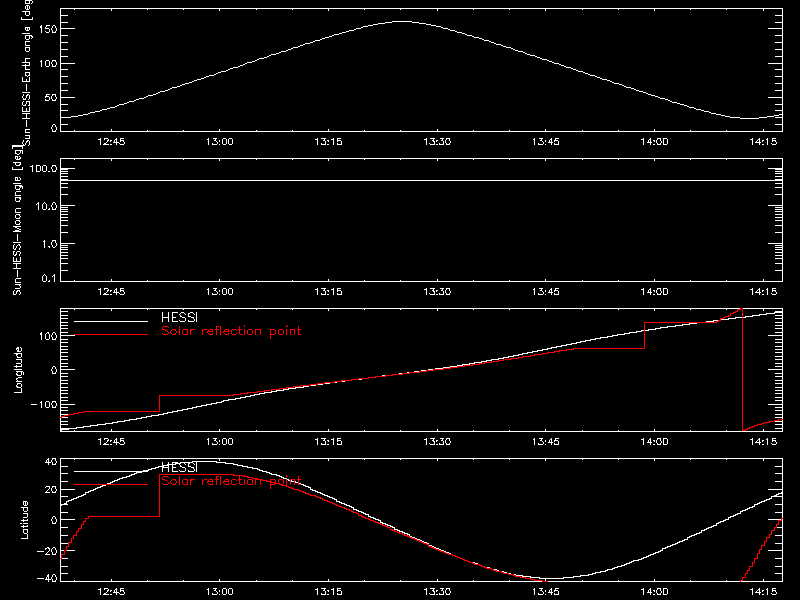Click red vertical drop in Longitude plot
Viewport: 800px width, 600px height.
click(742, 370)
